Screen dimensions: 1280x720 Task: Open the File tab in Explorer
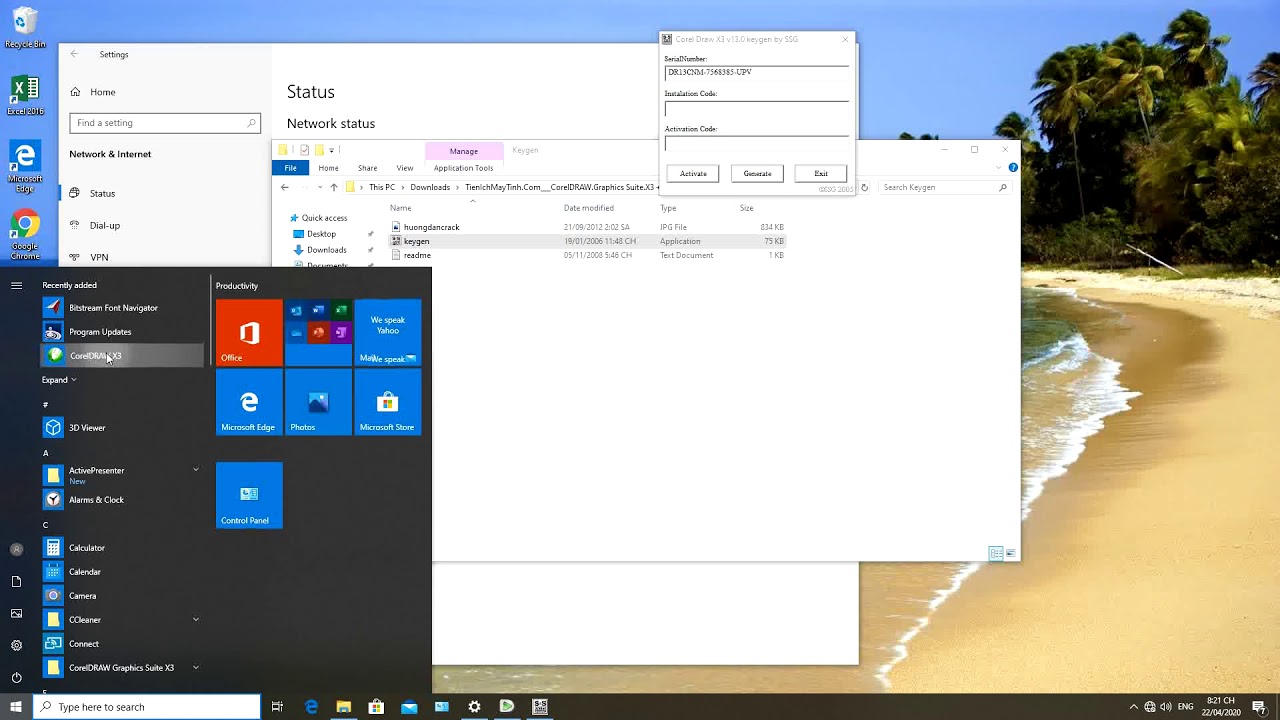[290, 168]
